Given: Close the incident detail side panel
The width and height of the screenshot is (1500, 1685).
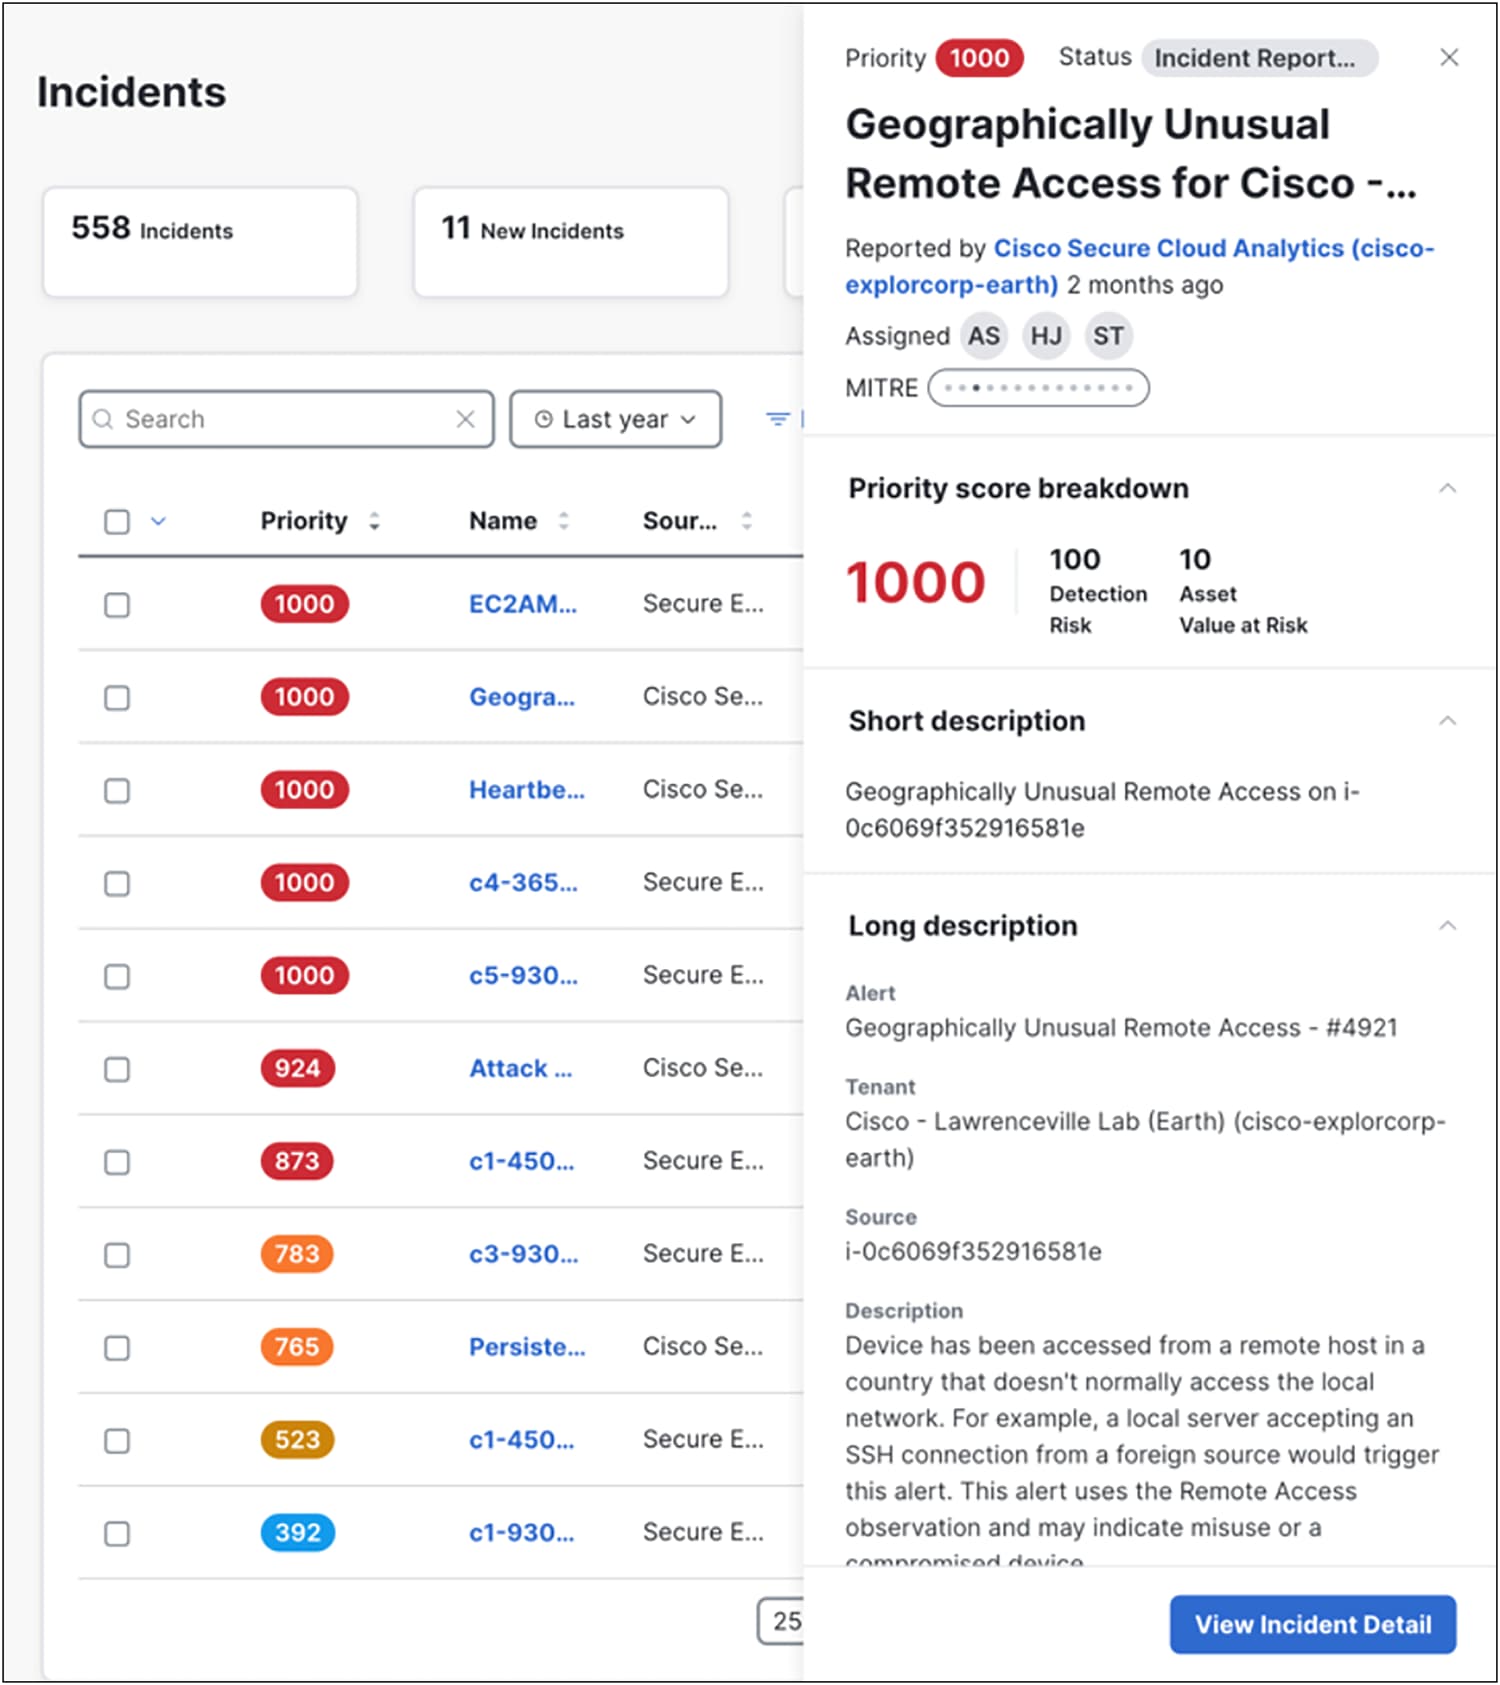Looking at the screenshot, I should pyautogui.click(x=1449, y=58).
